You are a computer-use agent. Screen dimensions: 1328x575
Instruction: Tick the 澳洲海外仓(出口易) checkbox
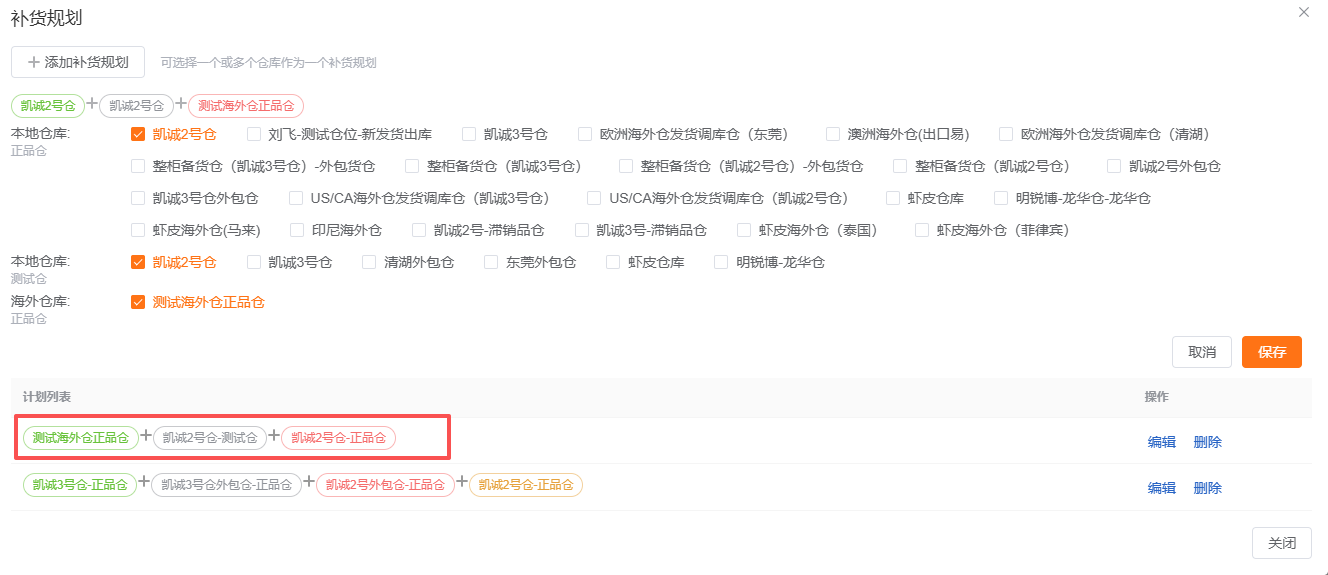click(833, 134)
